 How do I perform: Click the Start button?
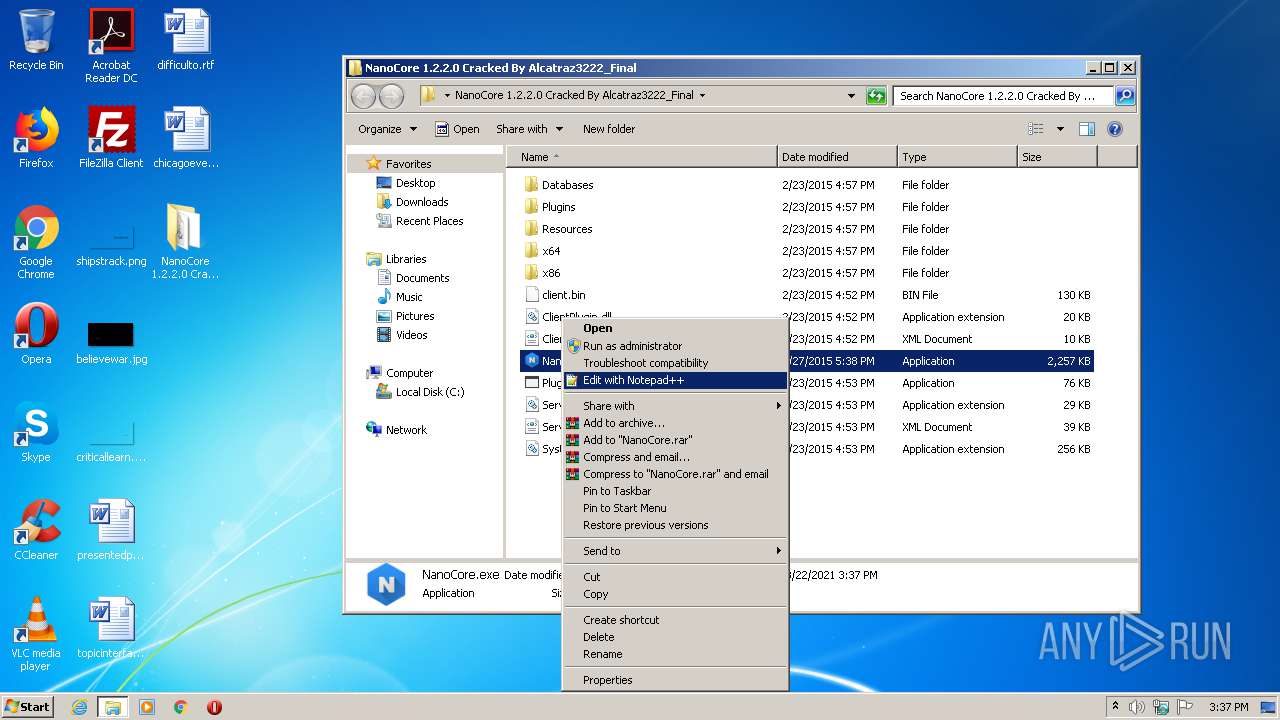pos(28,707)
